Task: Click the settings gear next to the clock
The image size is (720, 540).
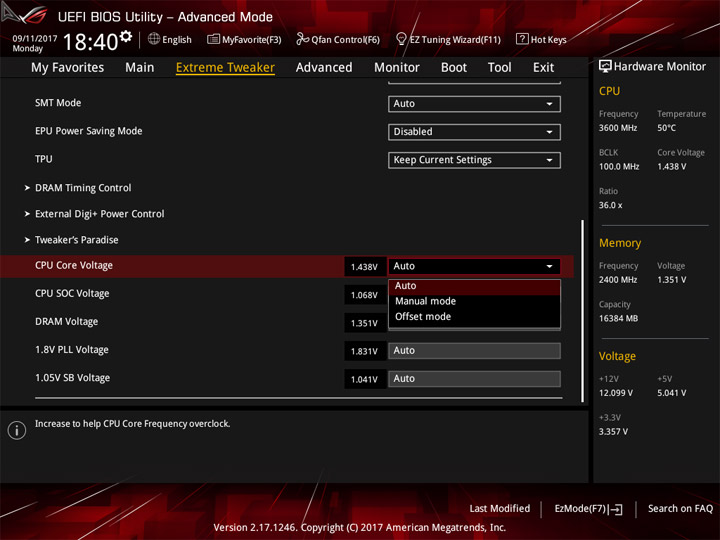Action: [x=126, y=36]
